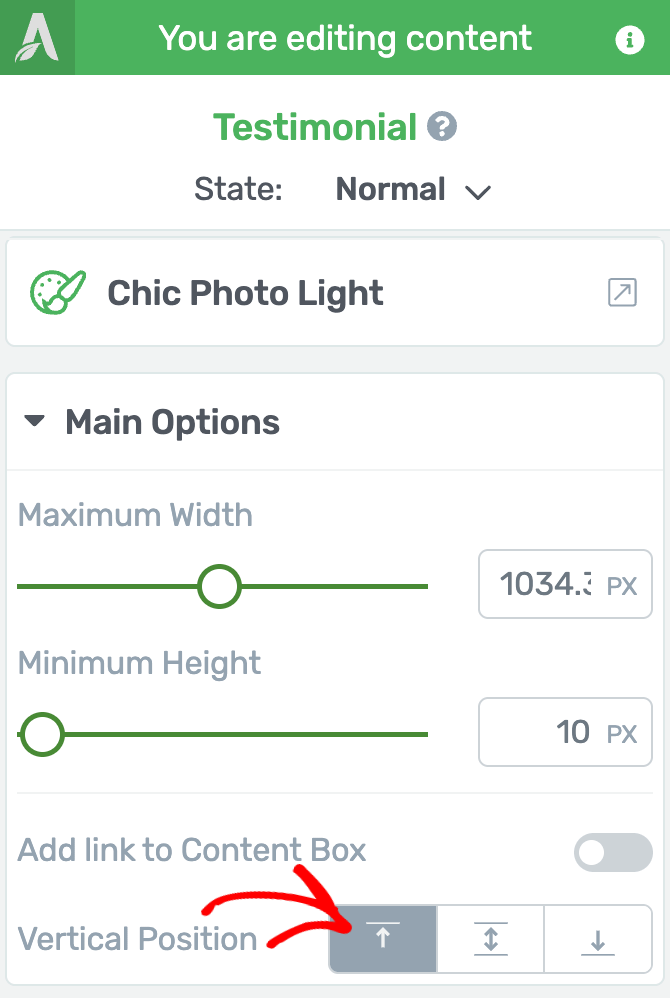
Task: Click the template palette brush icon
Action: click(x=57, y=292)
